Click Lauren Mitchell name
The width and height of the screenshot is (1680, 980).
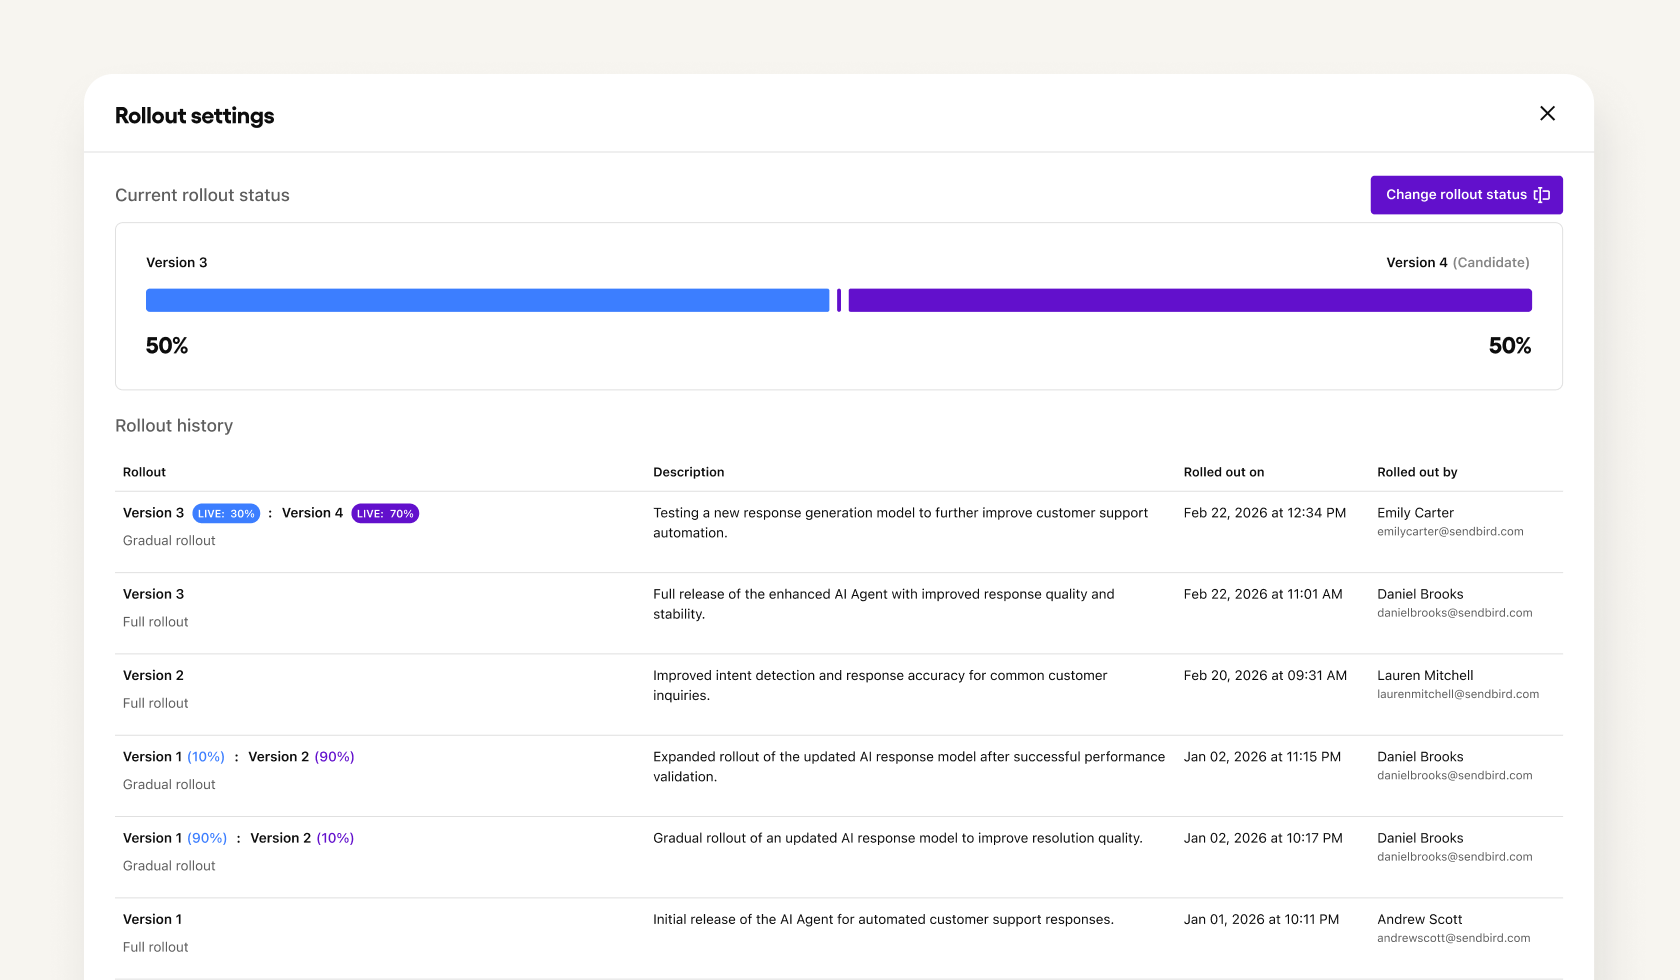1425,676
